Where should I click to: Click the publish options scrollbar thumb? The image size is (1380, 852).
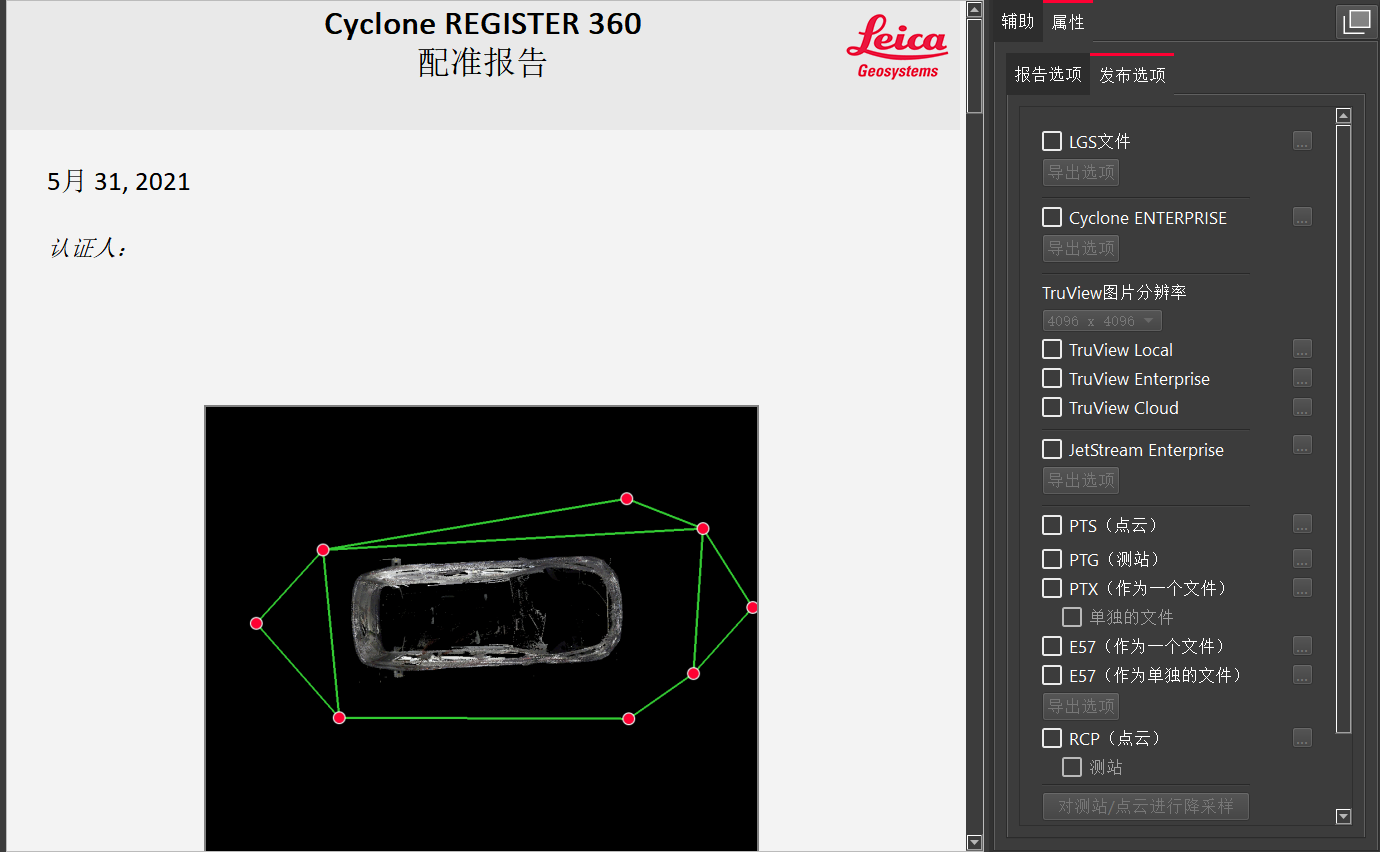1344,429
